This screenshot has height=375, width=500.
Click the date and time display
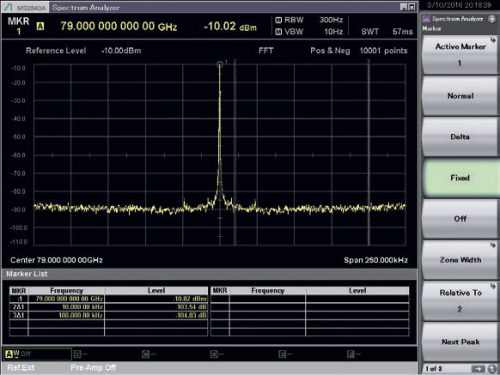click(459, 5)
